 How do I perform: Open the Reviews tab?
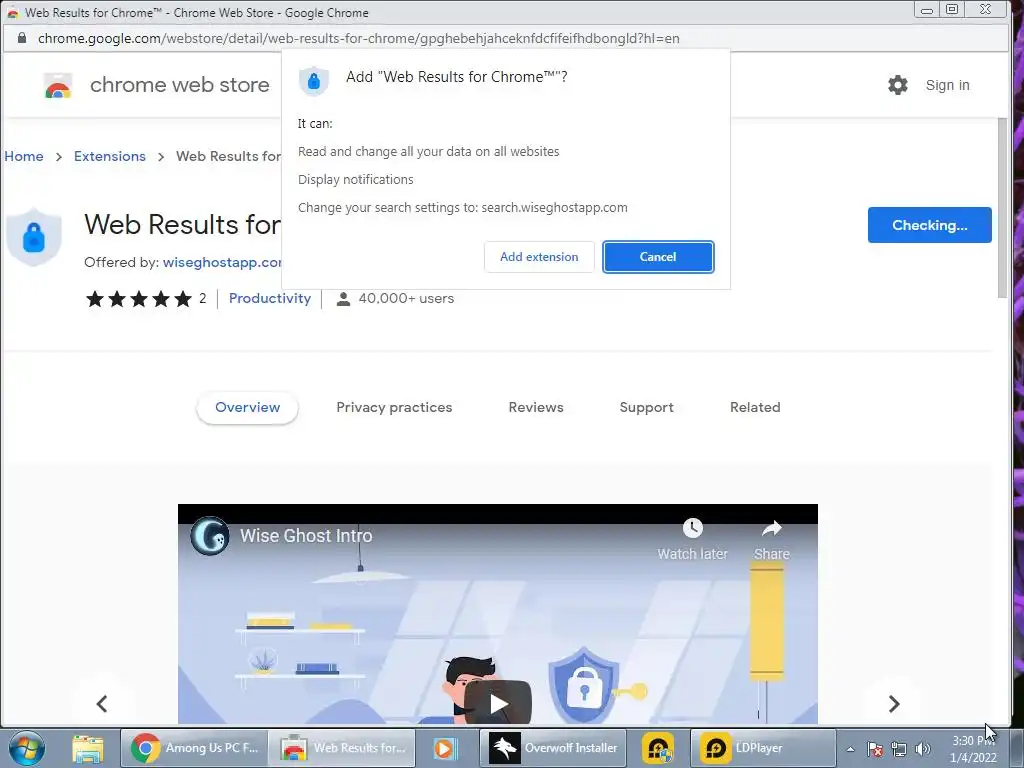click(x=536, y=407)
